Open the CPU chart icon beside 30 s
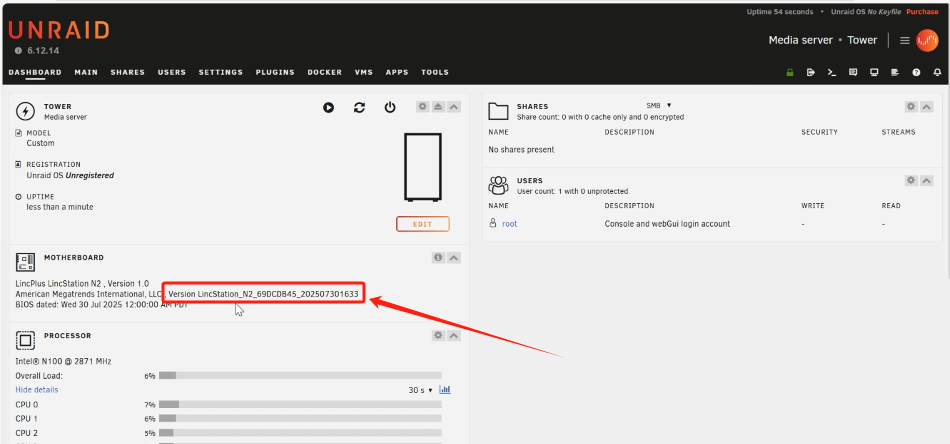This screenshot has height=444, width=950. pos(445,390)
